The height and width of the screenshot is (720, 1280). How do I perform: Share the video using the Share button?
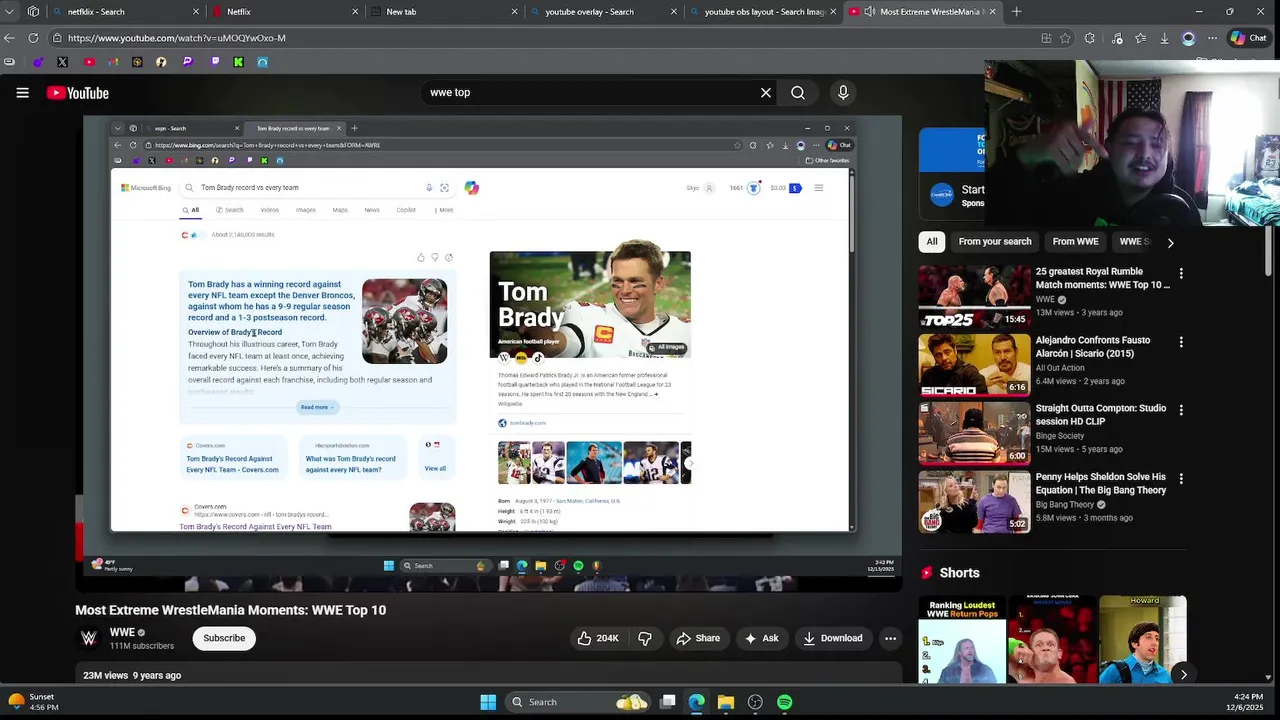[698, 638]
